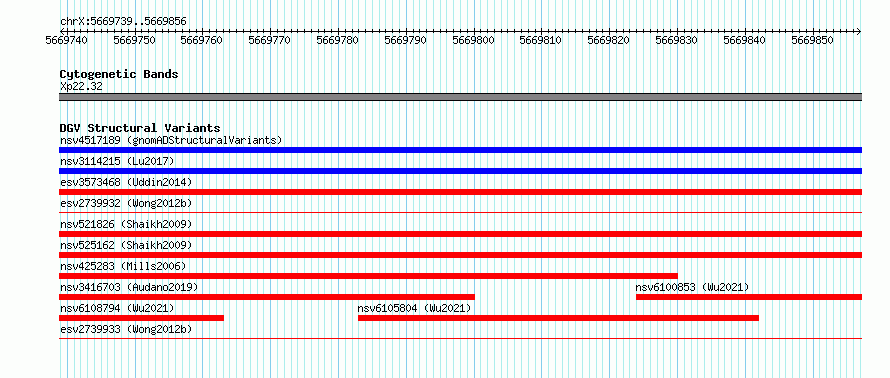
Task: Click the 5669740 ruler position label
Action: 67,40
